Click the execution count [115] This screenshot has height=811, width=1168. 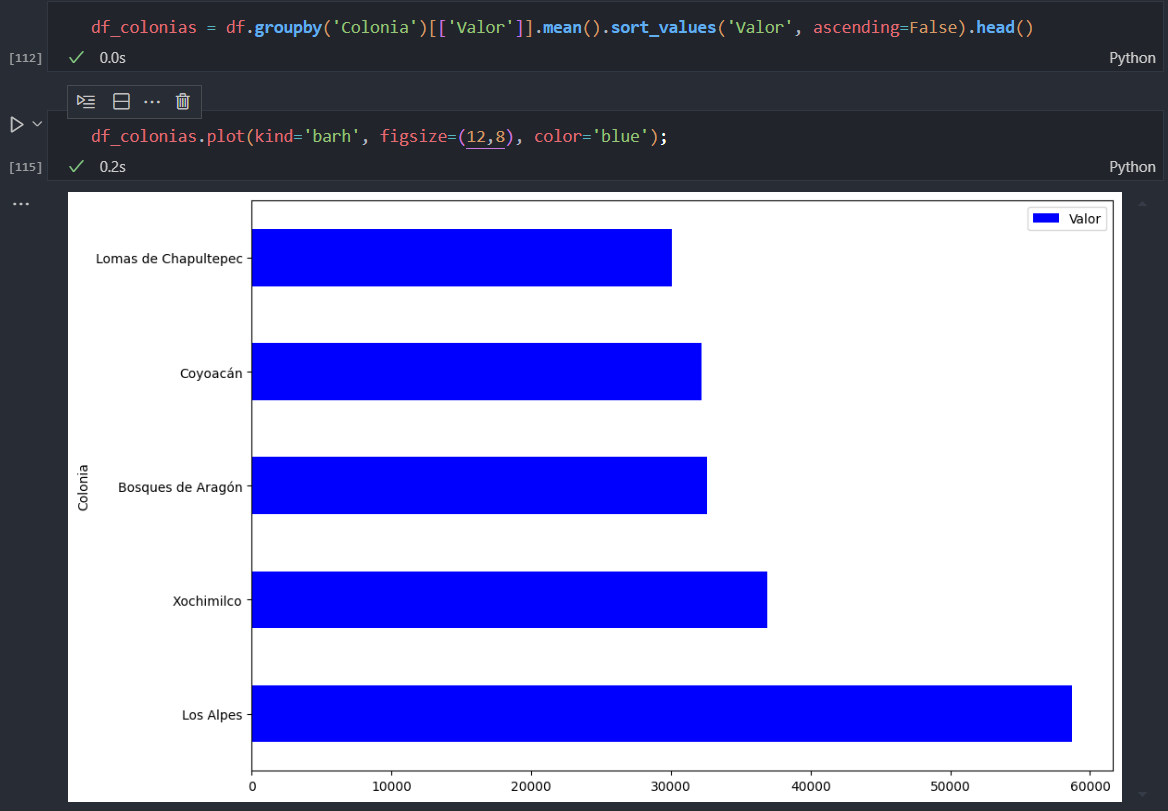(x=25, y=167)
